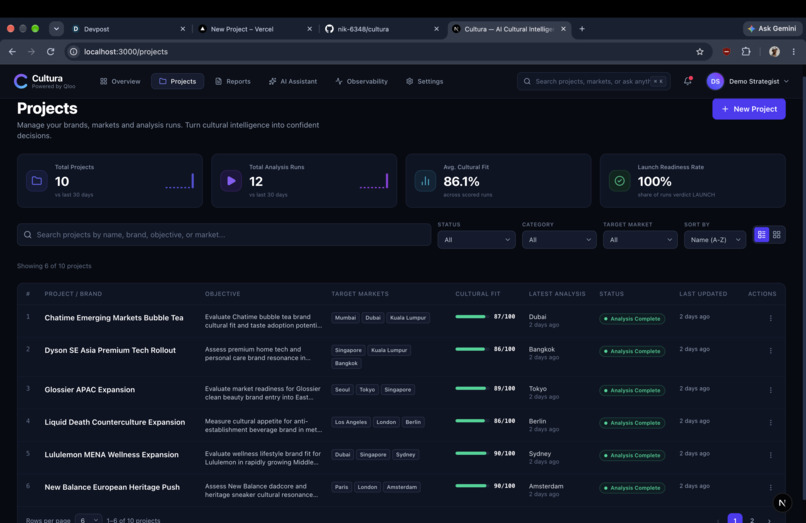
Task: Click Analysis Complete badge for Dyson row
Action: coord(632,351)
